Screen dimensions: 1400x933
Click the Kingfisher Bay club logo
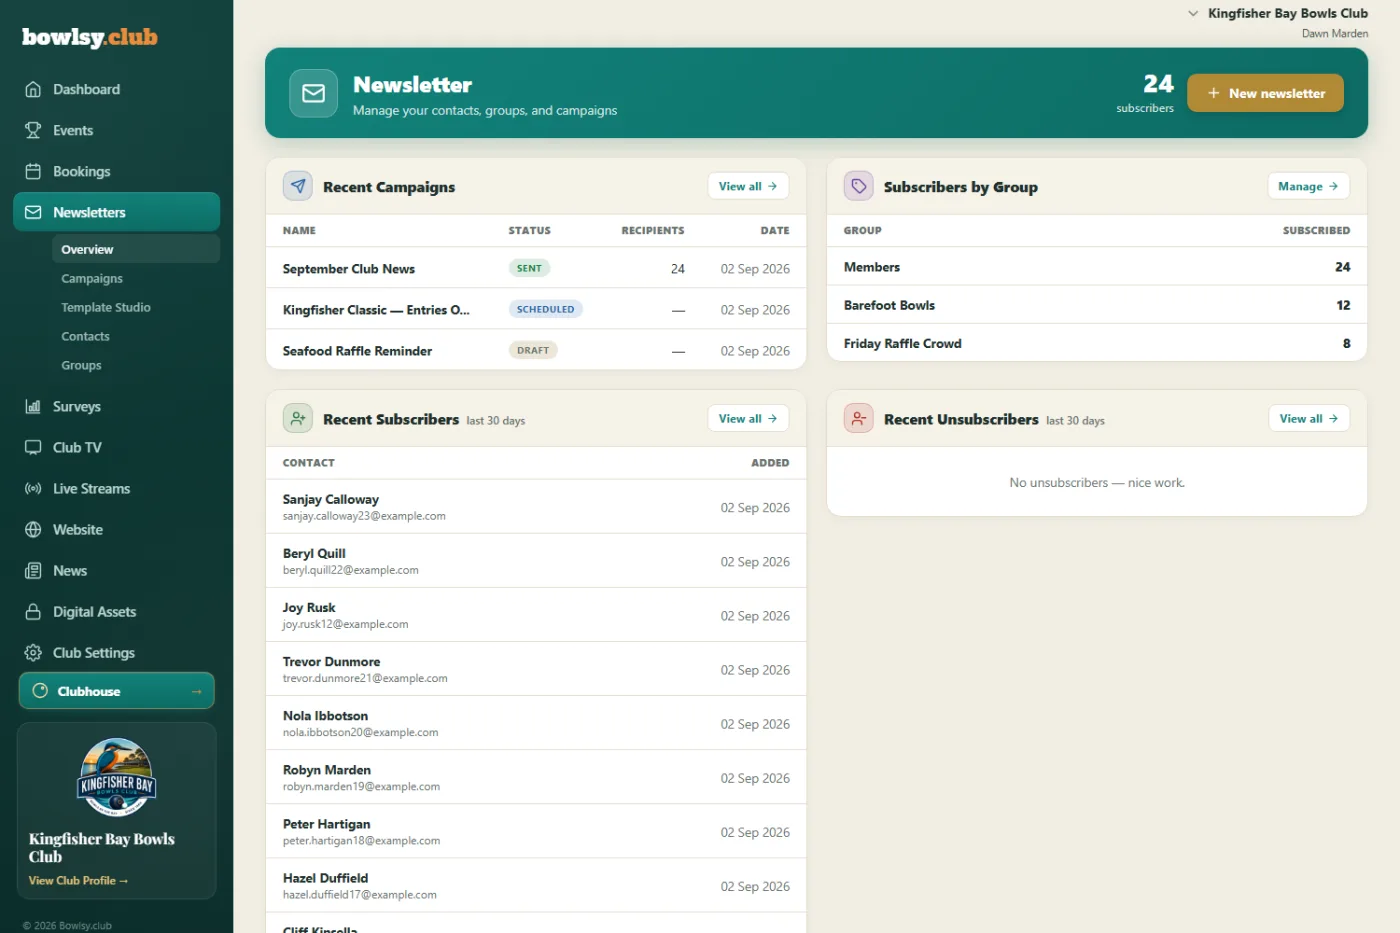pos(117,778)
